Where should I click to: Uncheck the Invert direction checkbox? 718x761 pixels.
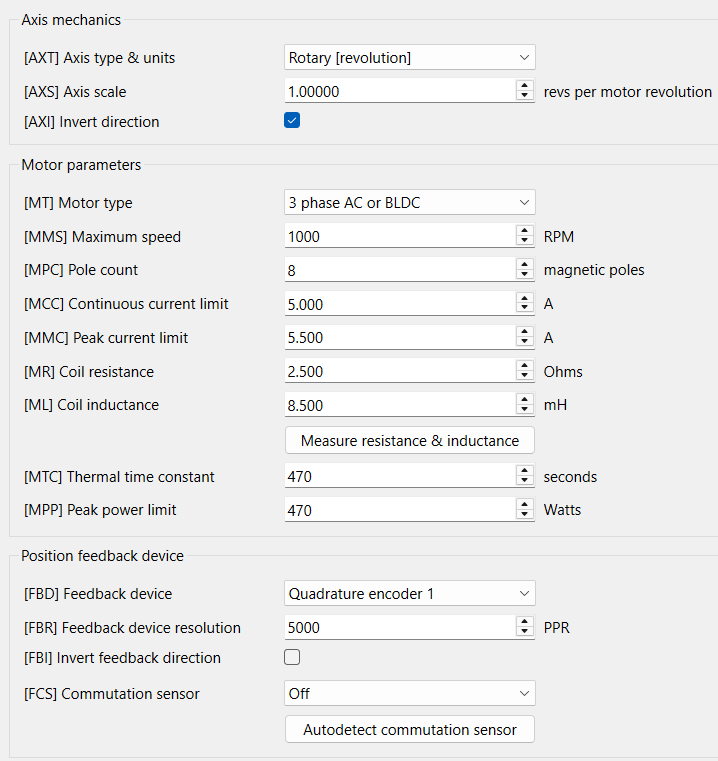tap(292, 121)
